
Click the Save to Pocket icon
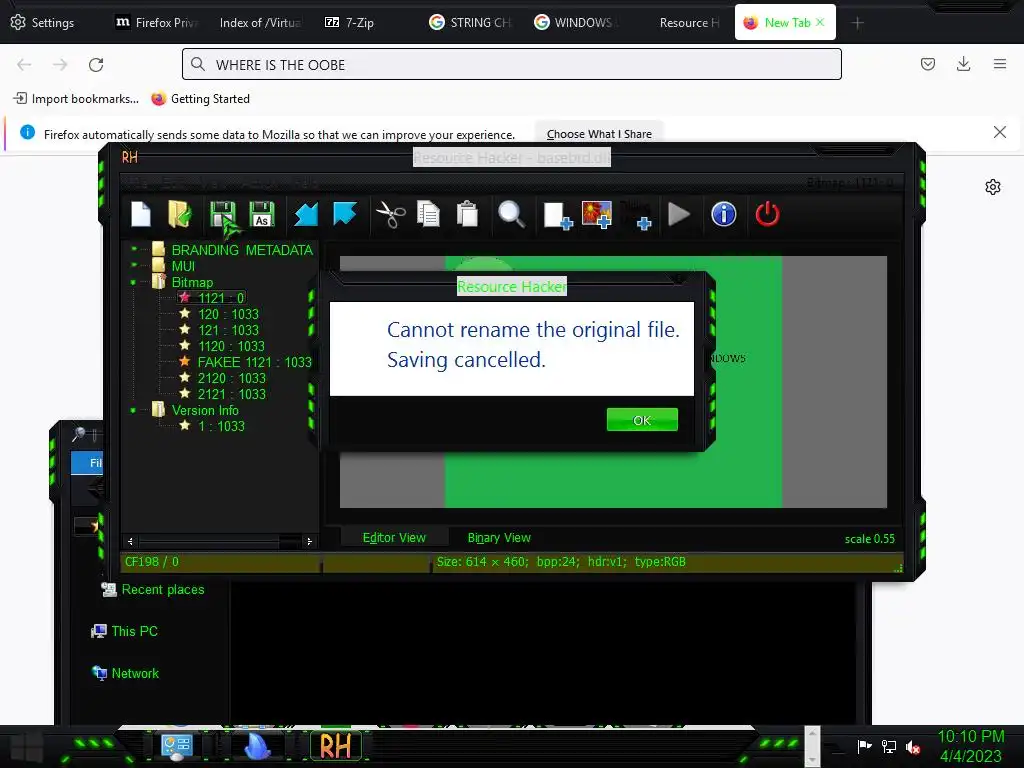tap(928, 64)
